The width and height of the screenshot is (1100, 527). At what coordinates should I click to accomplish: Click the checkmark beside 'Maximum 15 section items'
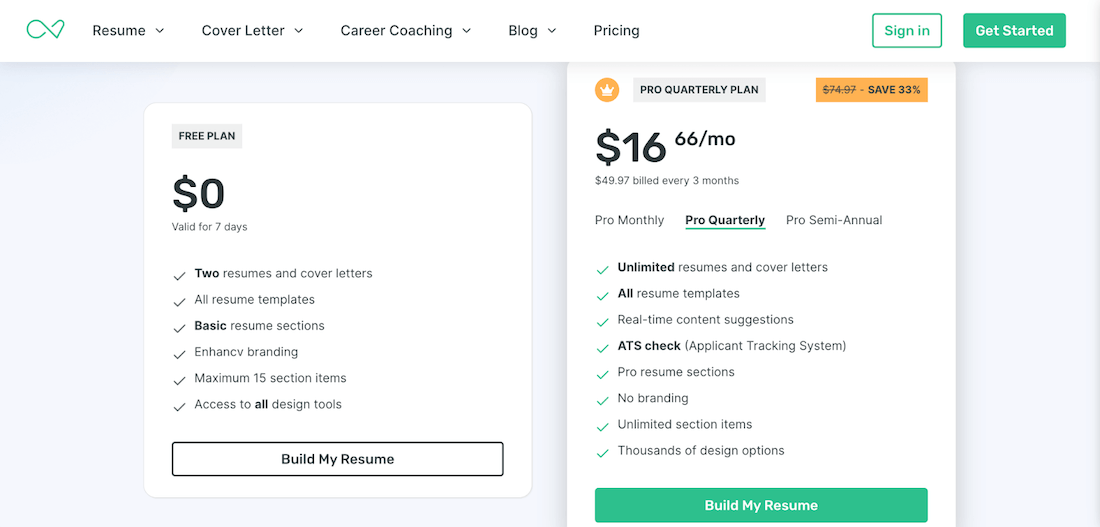179,380
